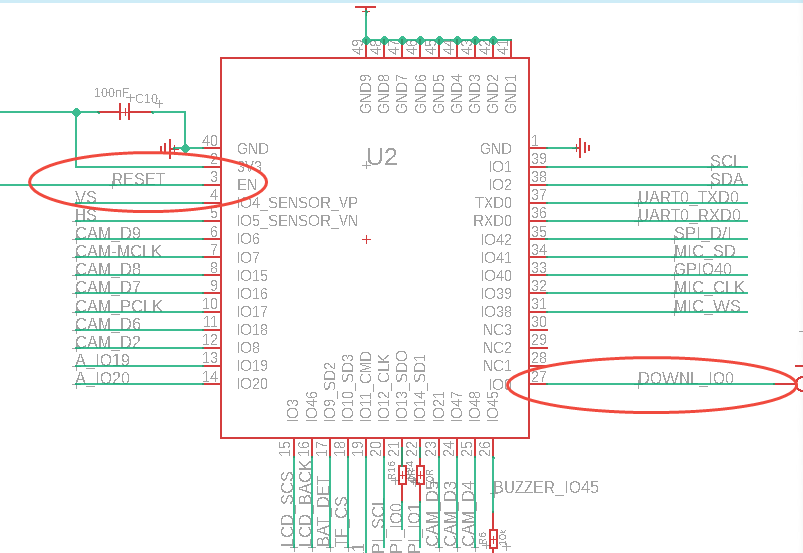
Task: Click the BUZZER_IO45 net label
Action: 546,488
